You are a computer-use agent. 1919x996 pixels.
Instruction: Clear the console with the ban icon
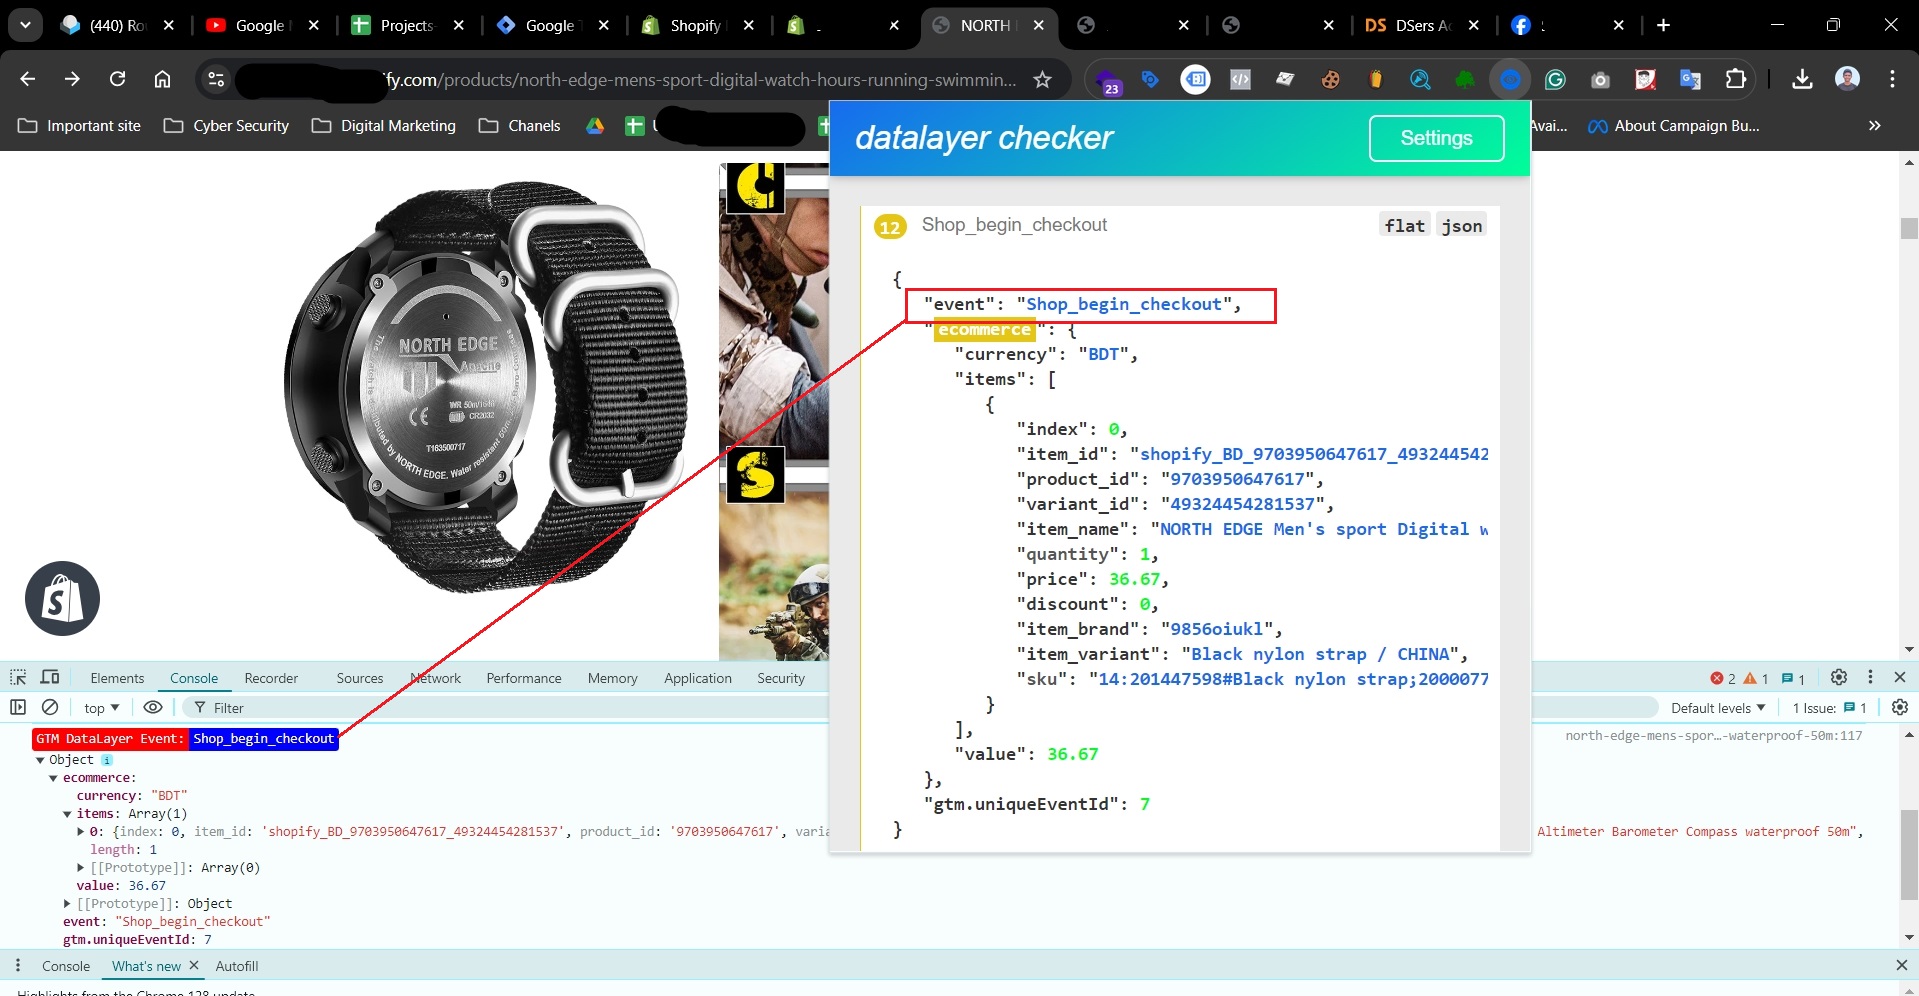50,707
